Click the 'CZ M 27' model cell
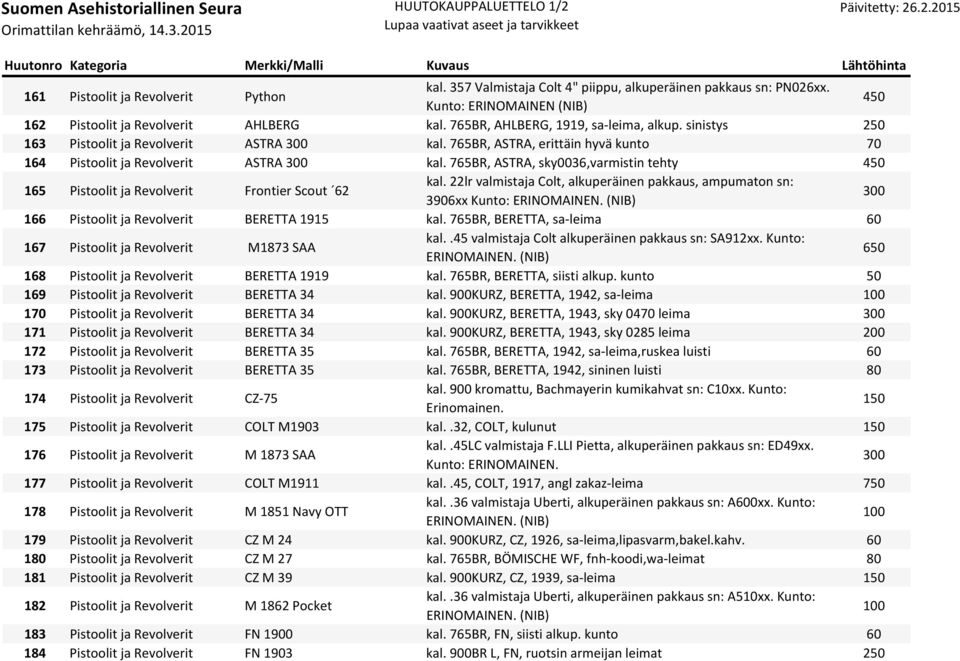The image size is (960, 661). click(268, 559)
